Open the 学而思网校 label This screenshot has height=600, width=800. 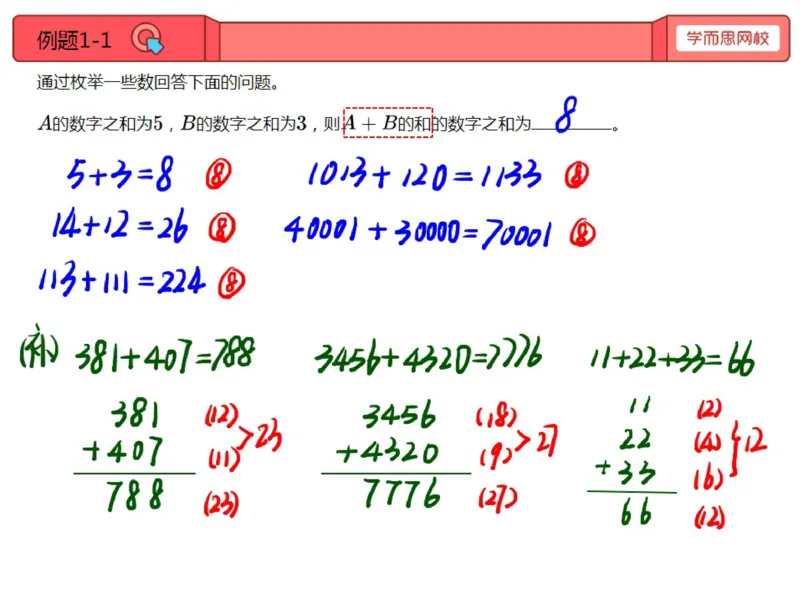point(728,38)
